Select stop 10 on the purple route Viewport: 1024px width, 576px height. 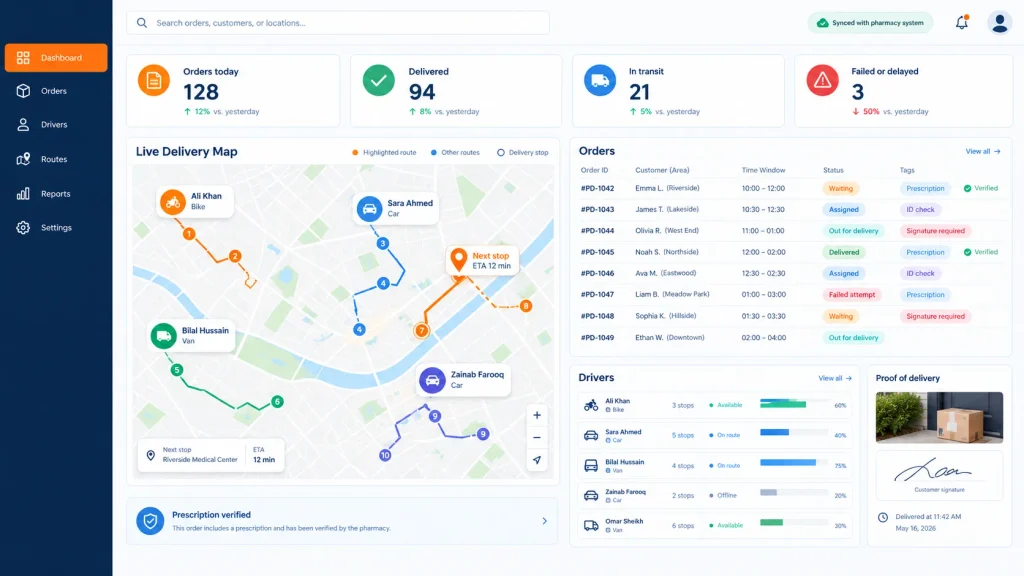click(x=385, y=455)
